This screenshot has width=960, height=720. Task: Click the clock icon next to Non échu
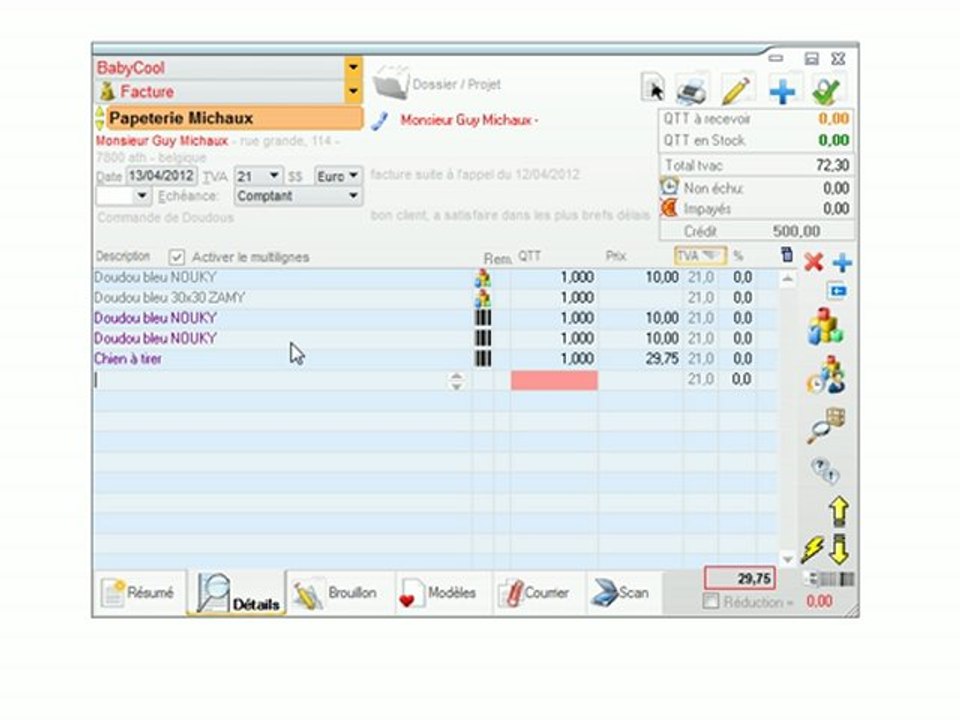point(669,186)
